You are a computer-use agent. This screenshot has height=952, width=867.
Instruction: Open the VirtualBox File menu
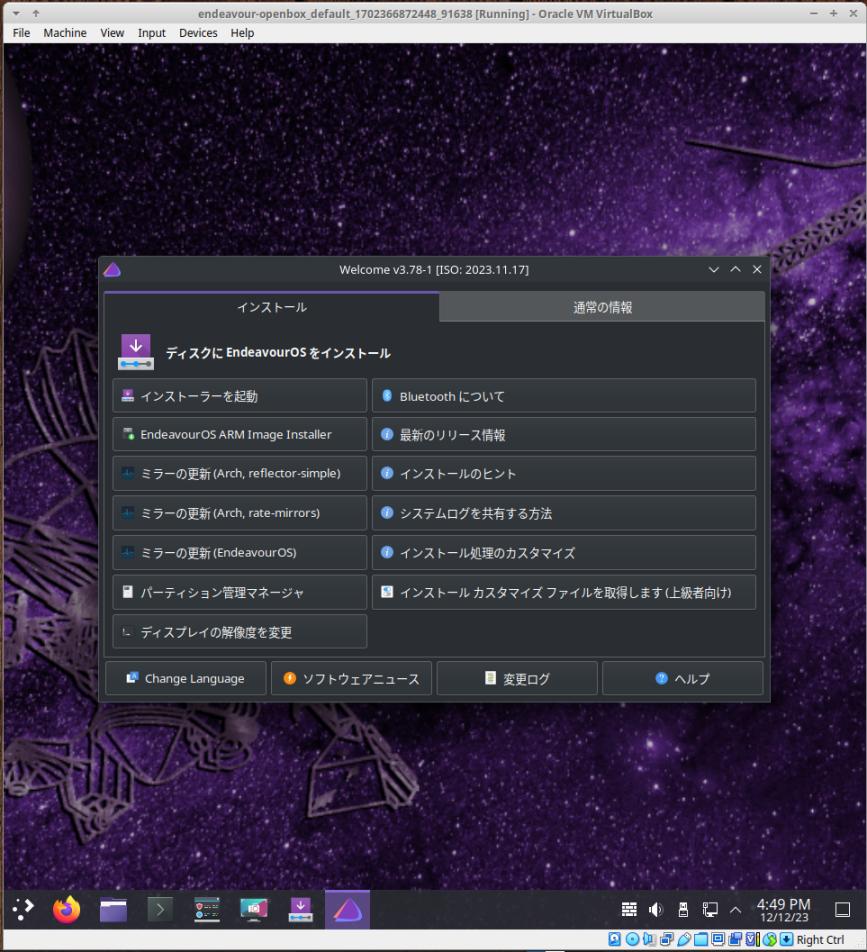coord(21,33)
